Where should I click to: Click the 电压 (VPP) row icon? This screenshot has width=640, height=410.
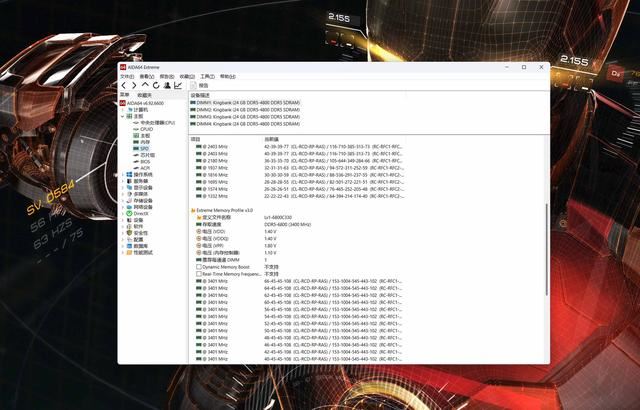pyautogui.click(x=199, y=246)
